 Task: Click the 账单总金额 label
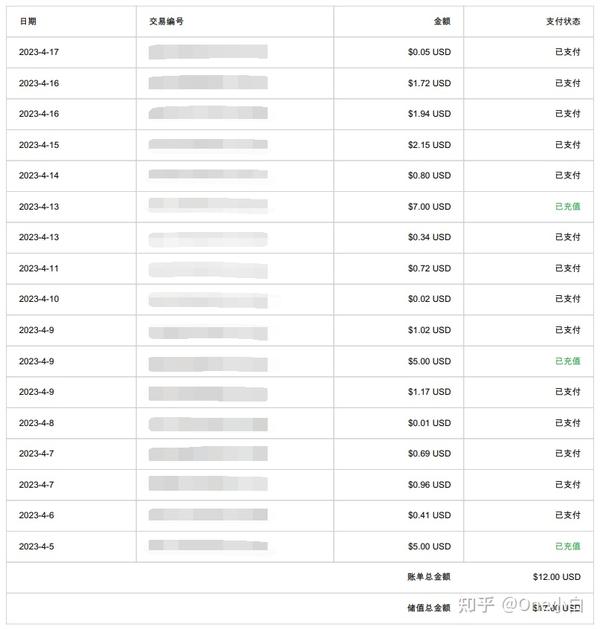click(429, 577)
